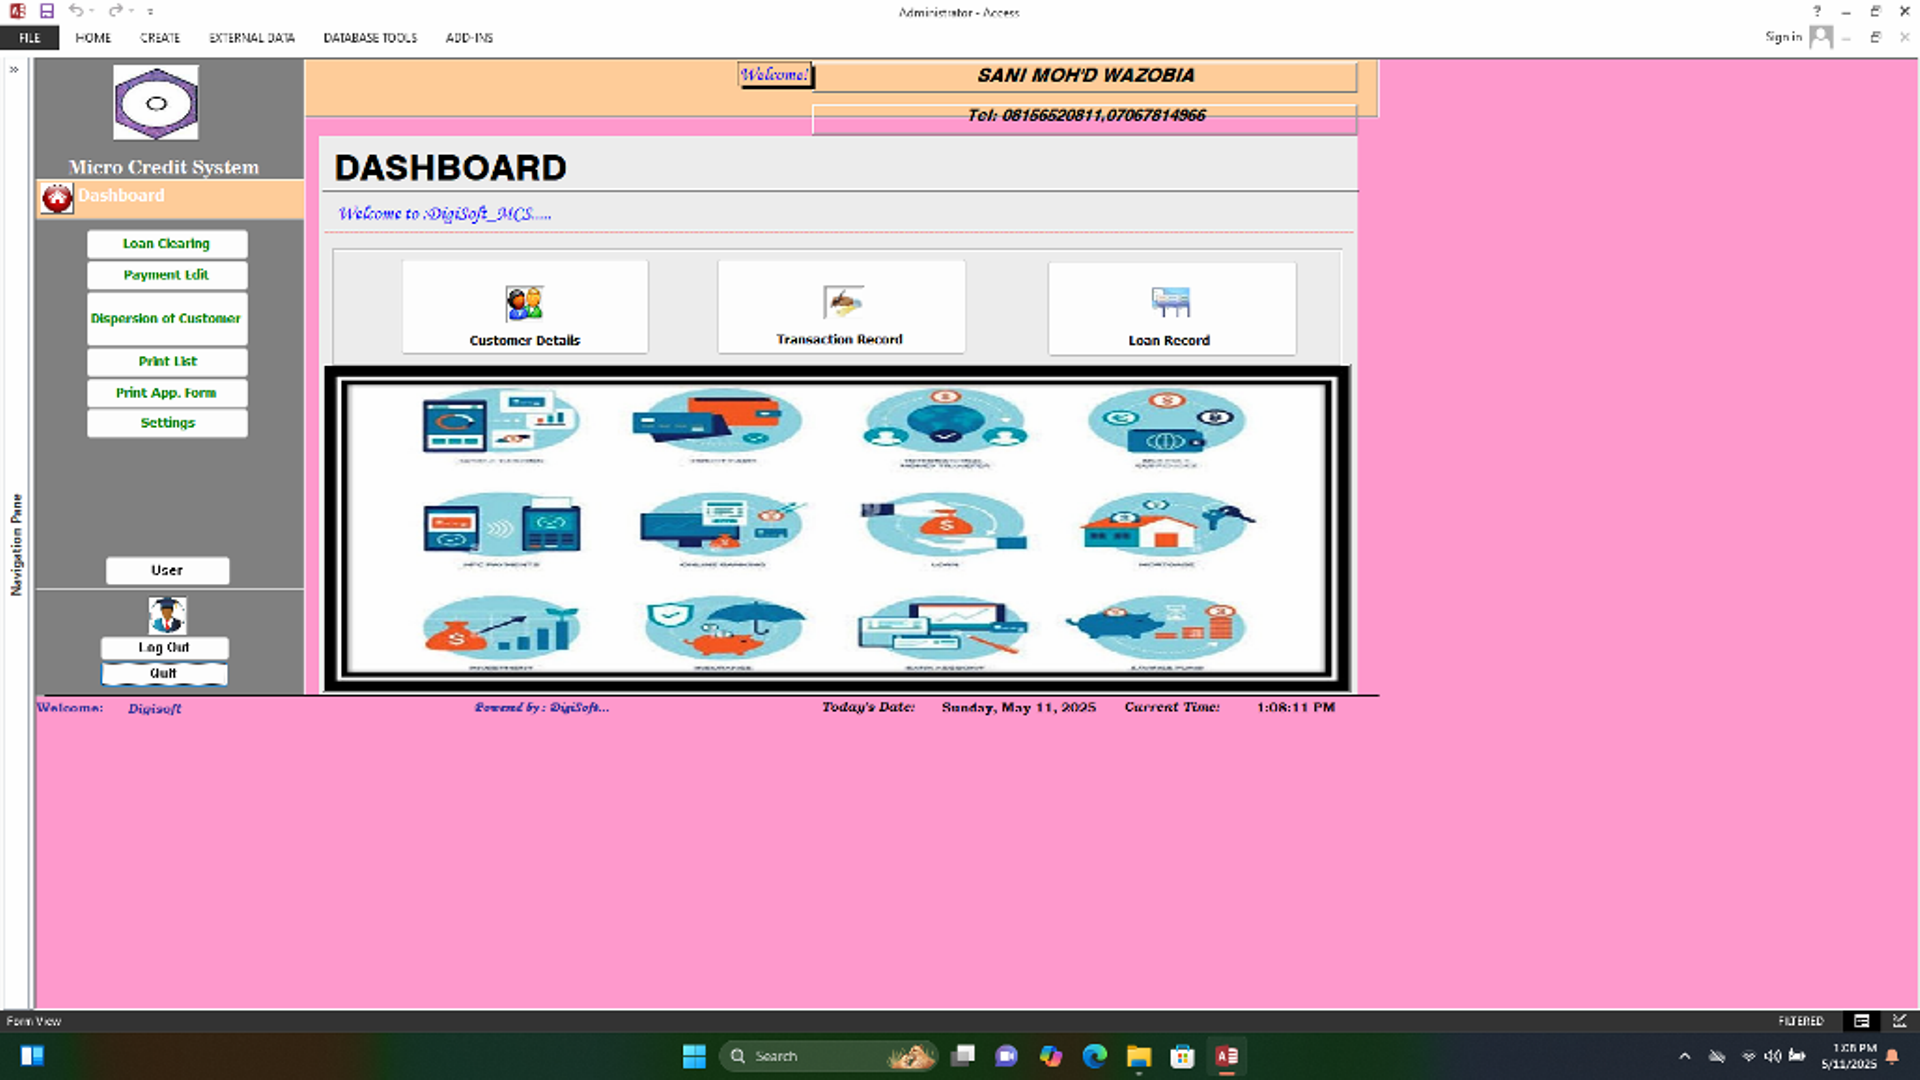Open the CREATE ribbon tab

coord(160,38)
